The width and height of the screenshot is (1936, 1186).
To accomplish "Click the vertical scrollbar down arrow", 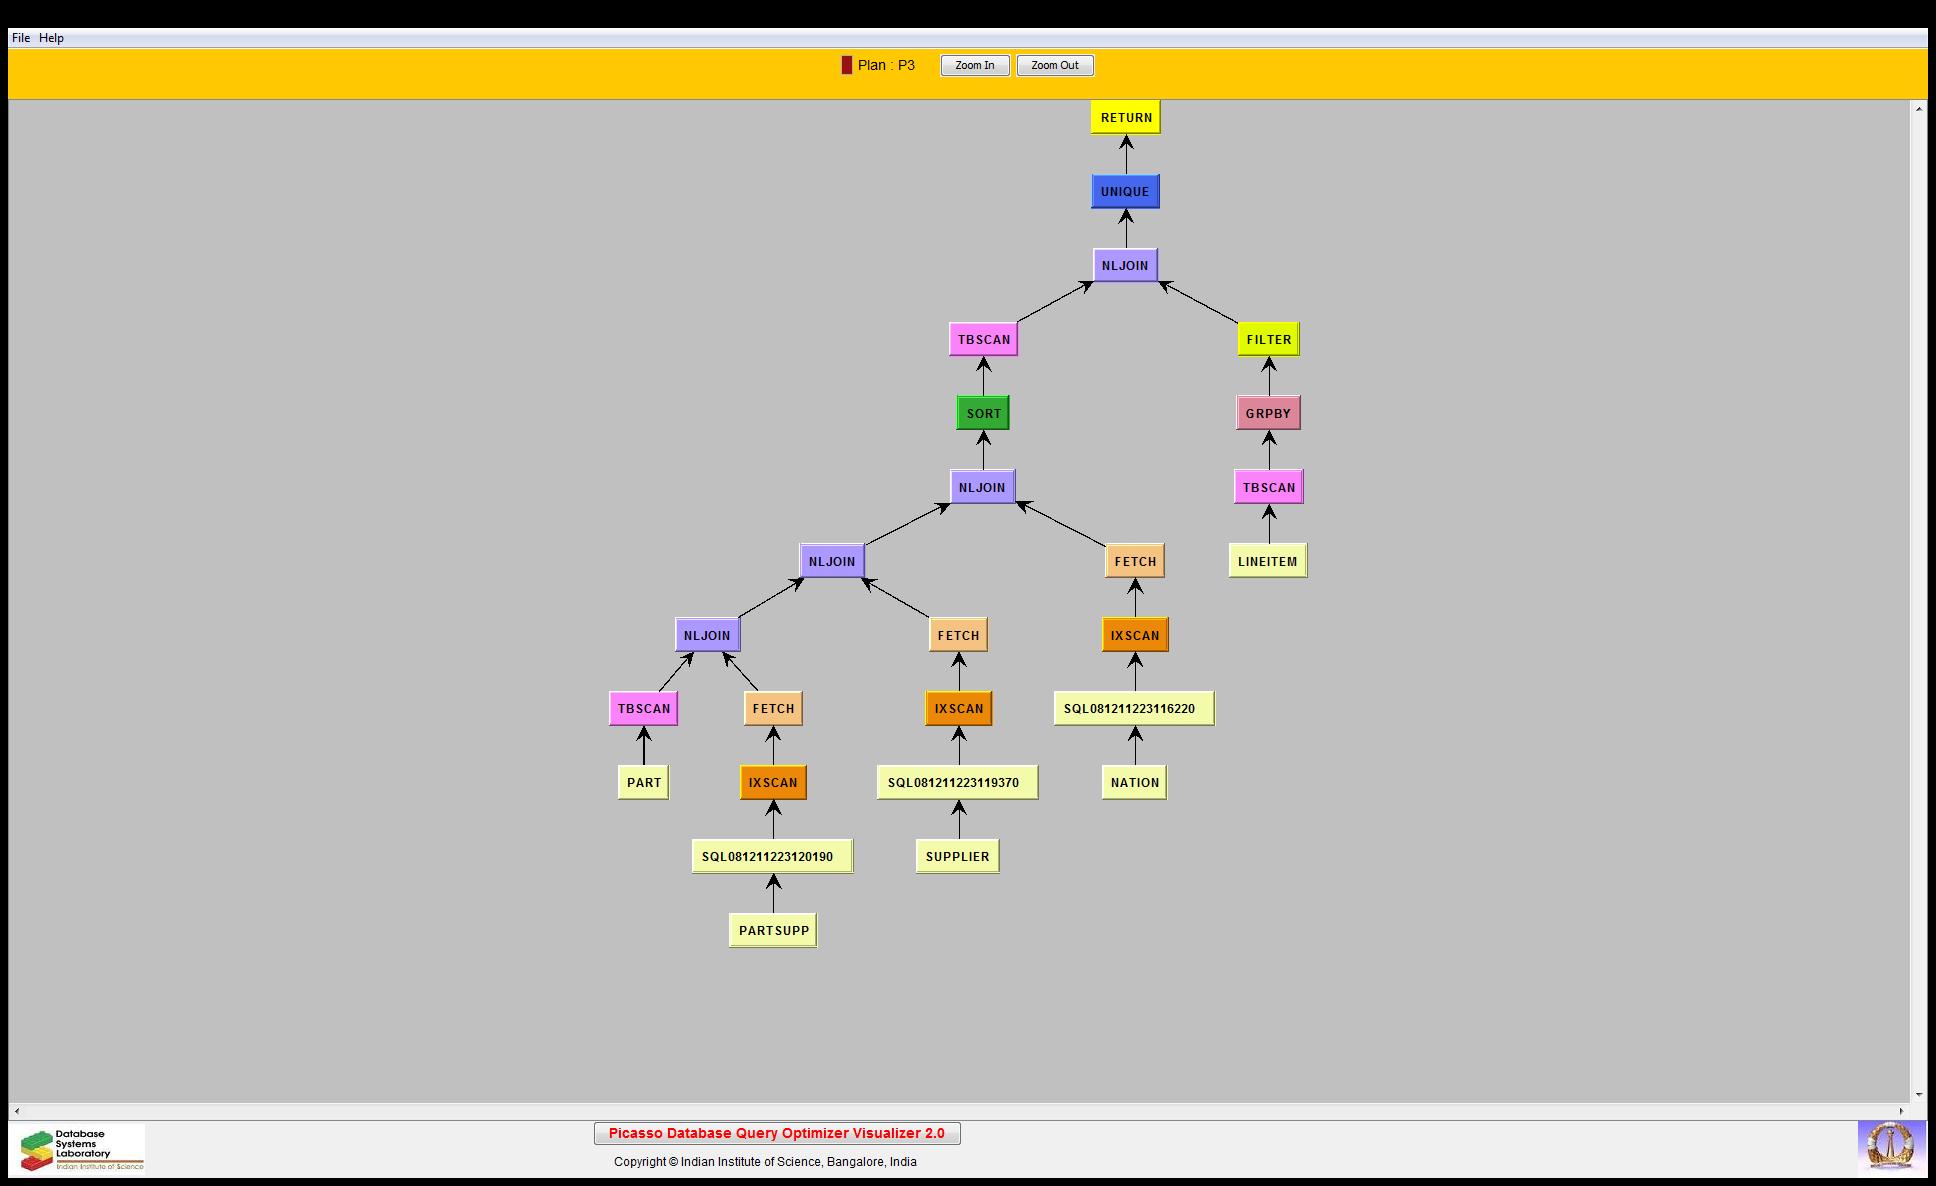I will click(x=1918, y=1095).
